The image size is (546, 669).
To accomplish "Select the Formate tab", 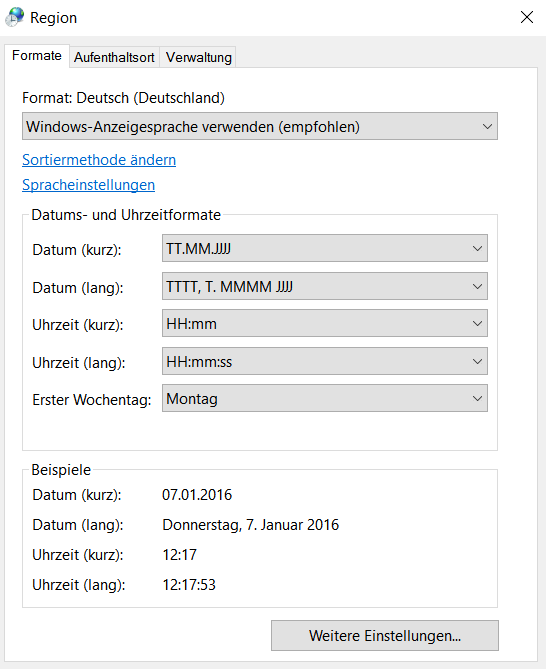I will 37,55.
